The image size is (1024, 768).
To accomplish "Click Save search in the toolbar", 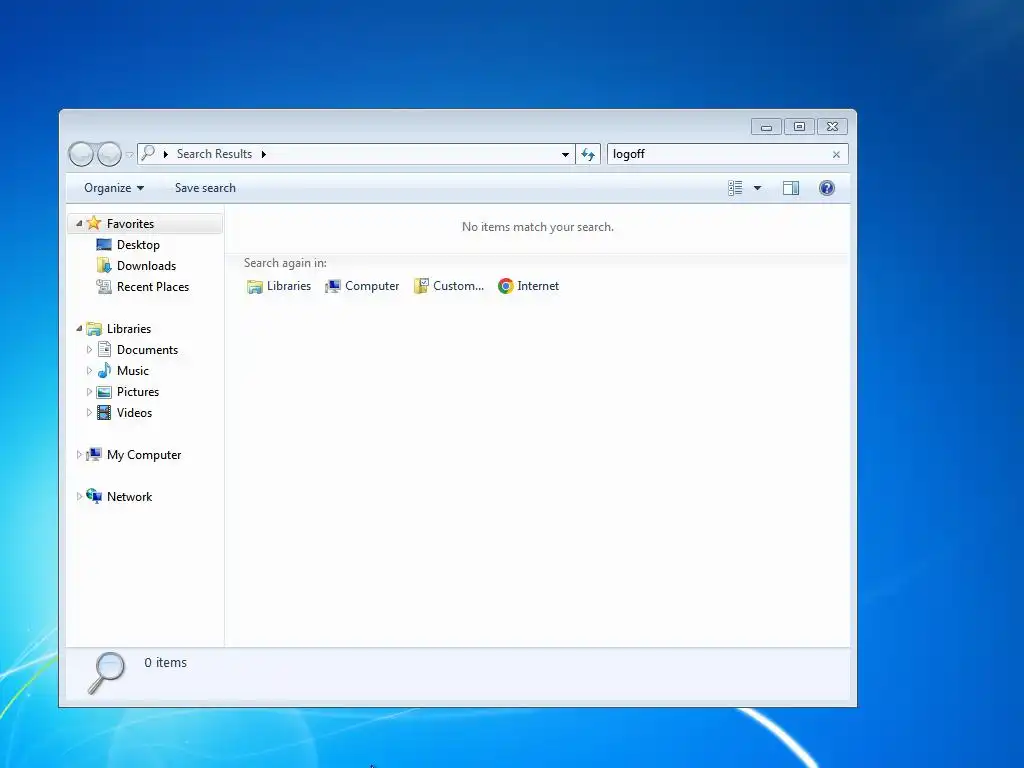I will click(x=205, y=188).
